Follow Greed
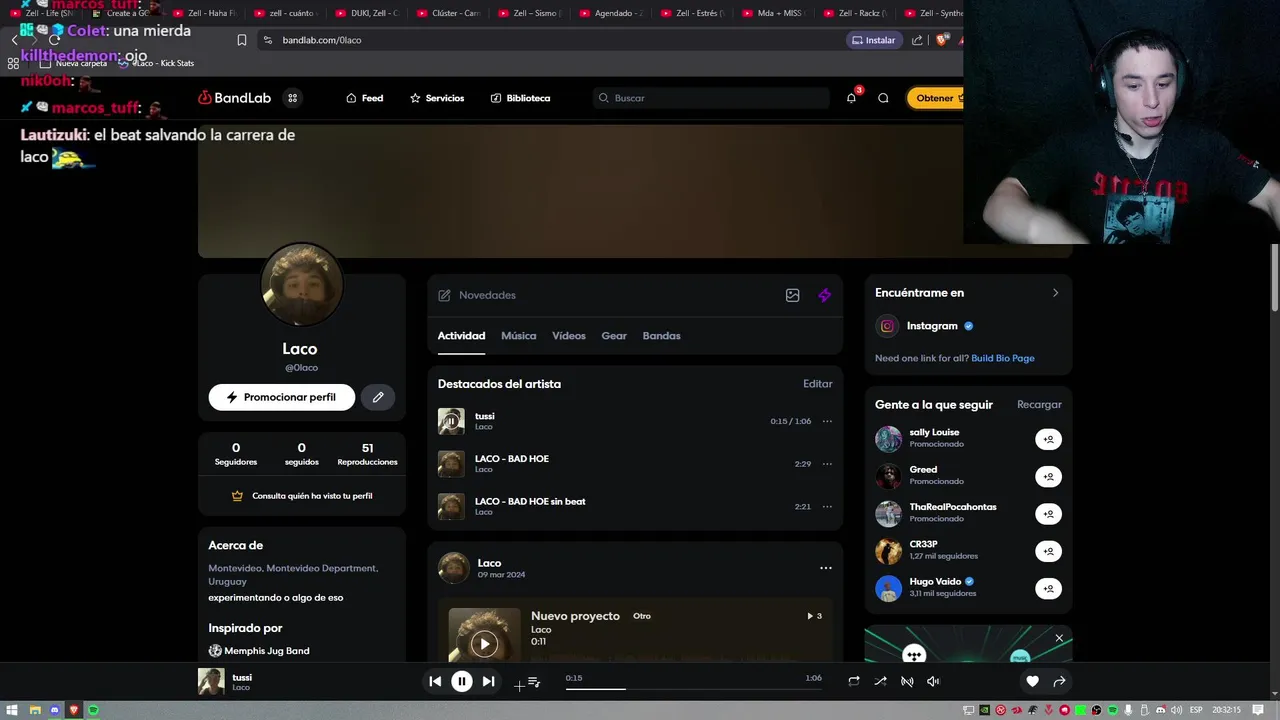Screen dimensions: 1280x720 [1048, 476]
